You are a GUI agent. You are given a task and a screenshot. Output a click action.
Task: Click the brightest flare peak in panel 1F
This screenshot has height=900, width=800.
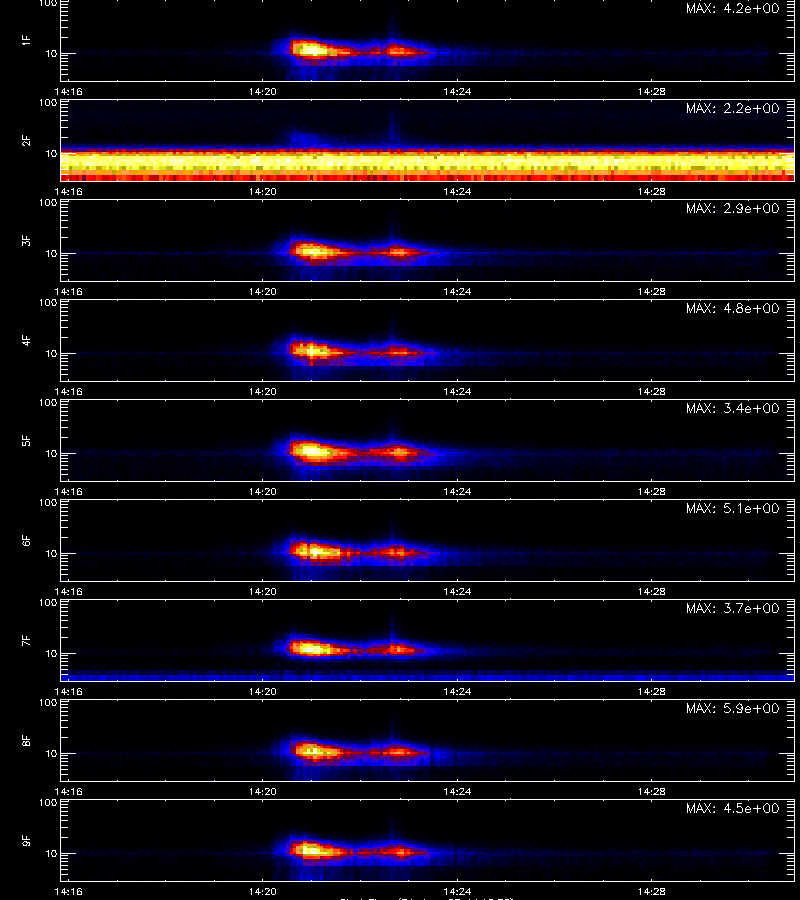coord(311,49)
